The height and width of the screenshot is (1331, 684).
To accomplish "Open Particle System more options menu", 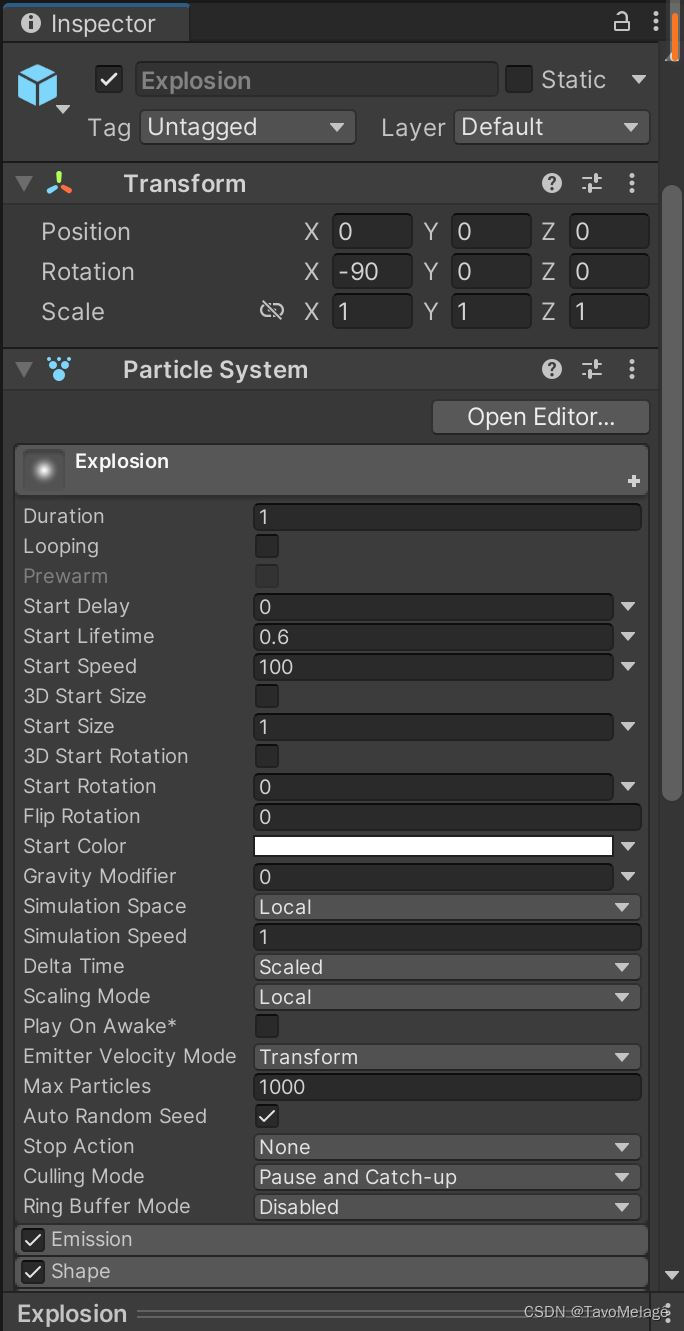I will pos(632,369).
